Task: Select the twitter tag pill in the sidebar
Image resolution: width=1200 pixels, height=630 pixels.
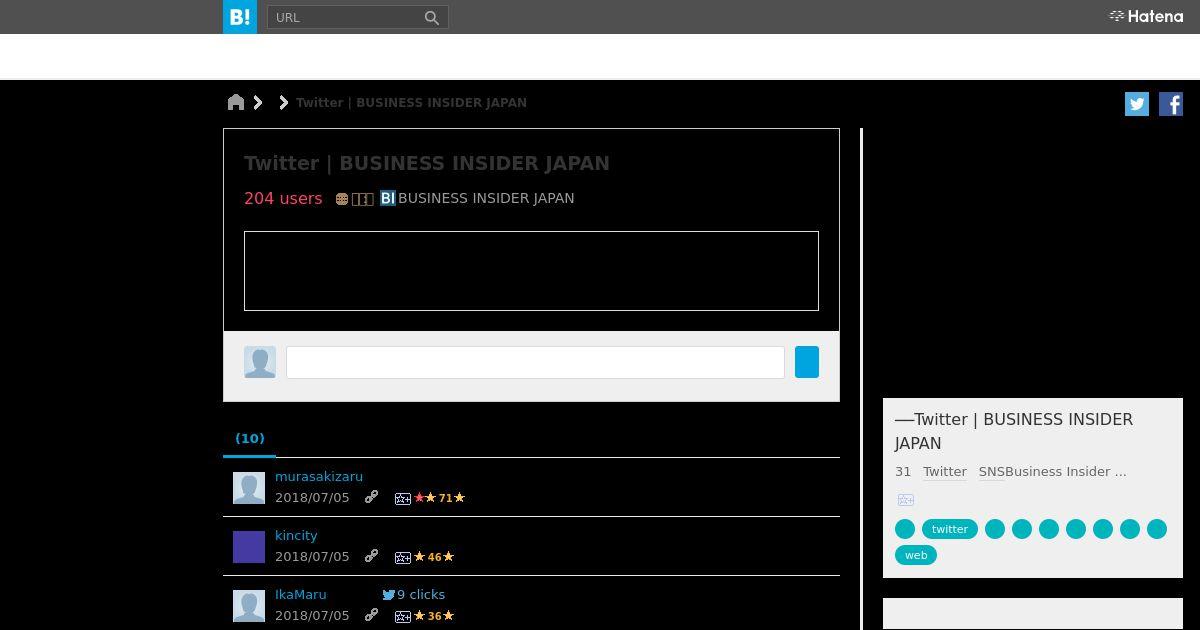Action: click(x=950, y=529)
